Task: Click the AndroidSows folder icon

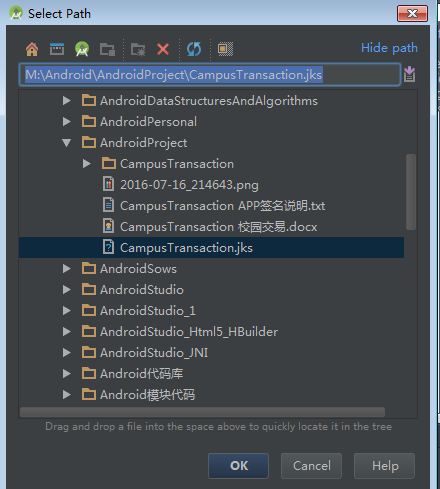Action: (x=89, y=268)
